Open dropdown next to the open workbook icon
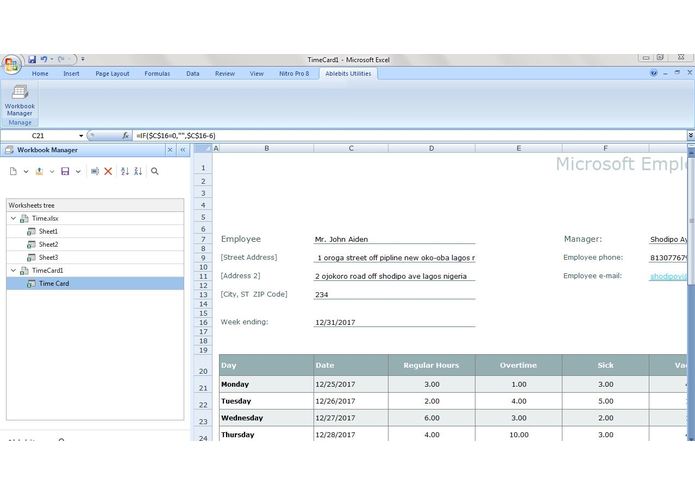 [x=52, y=171]
